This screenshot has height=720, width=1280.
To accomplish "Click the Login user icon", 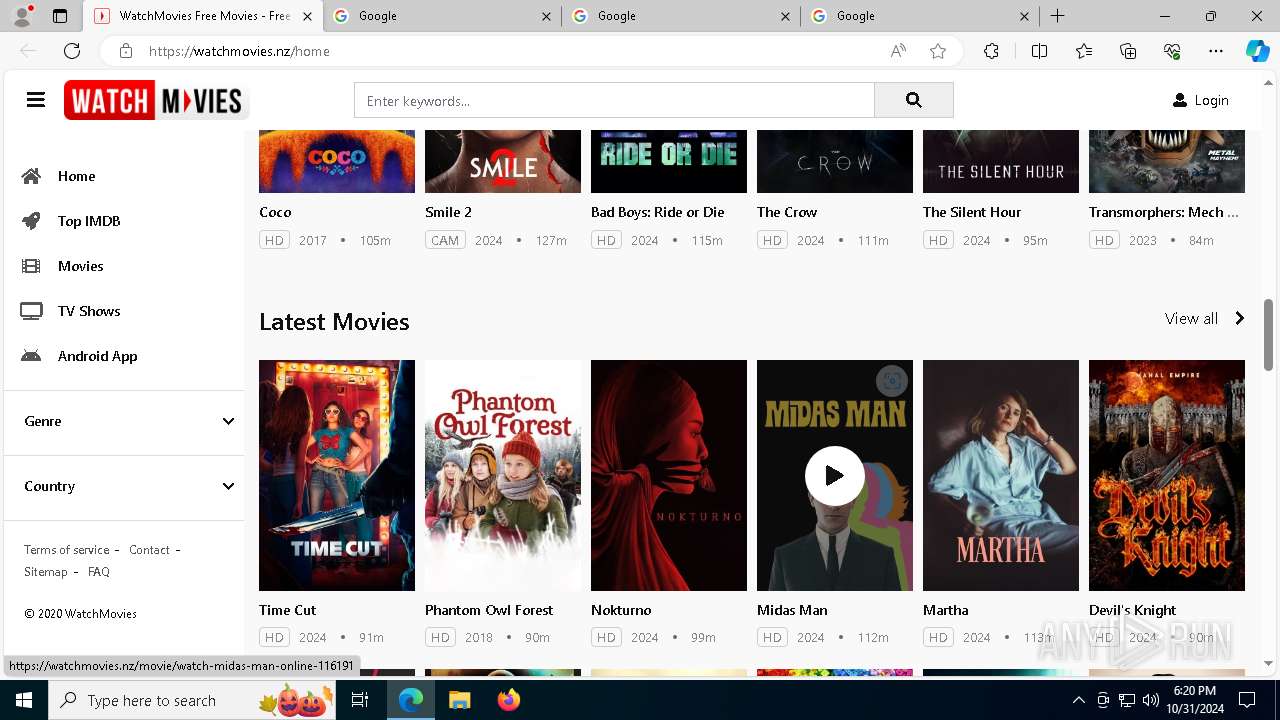I will point(1180,100).
